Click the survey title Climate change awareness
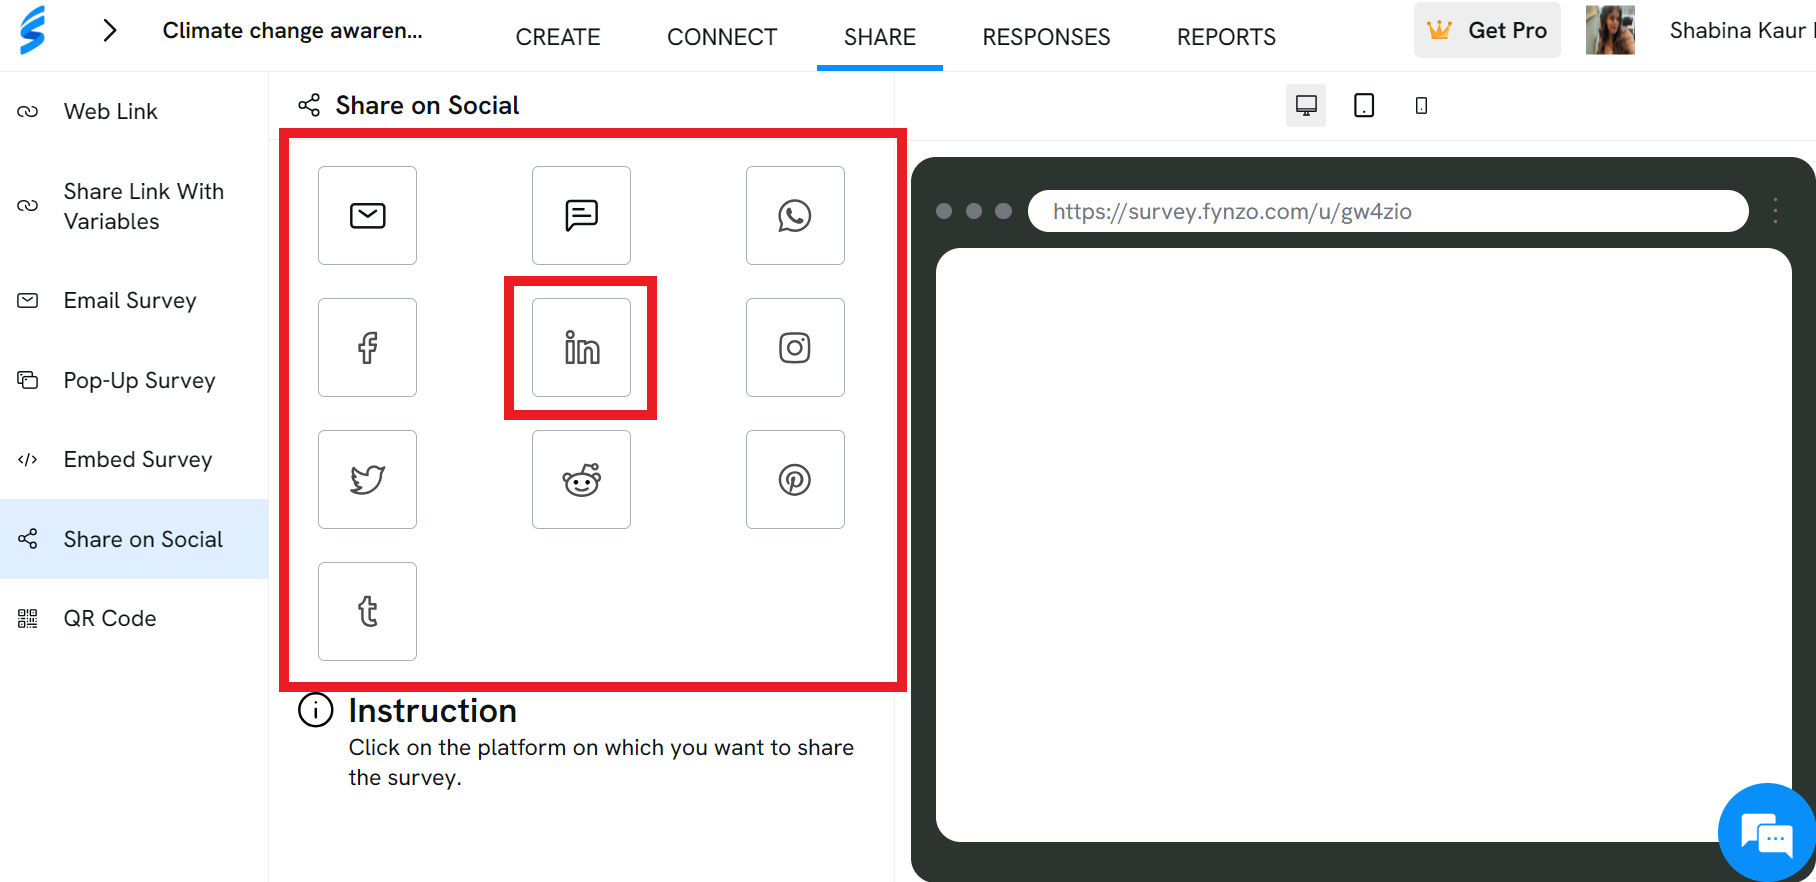Viewport: 1816px width, 882px height. tap(293, 30)
